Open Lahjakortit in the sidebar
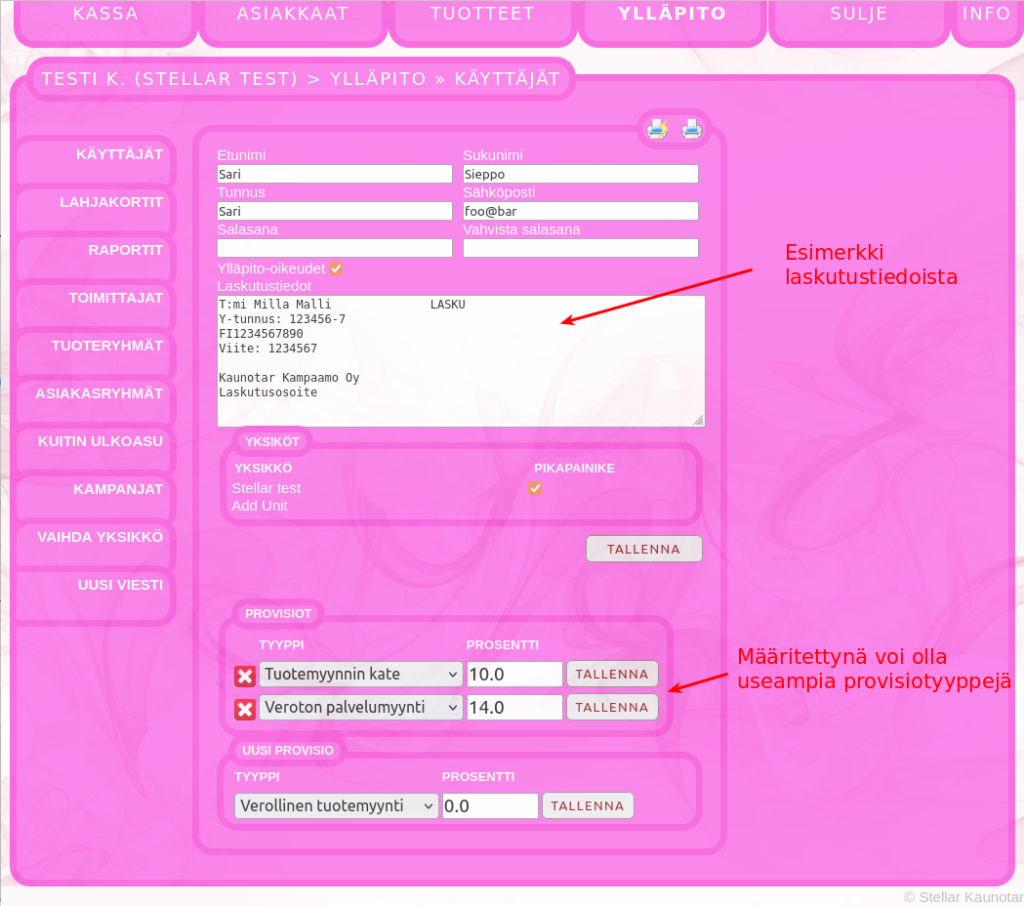Screen dimensions: 1024x906 pyautogui.click(x=110, y=202)
